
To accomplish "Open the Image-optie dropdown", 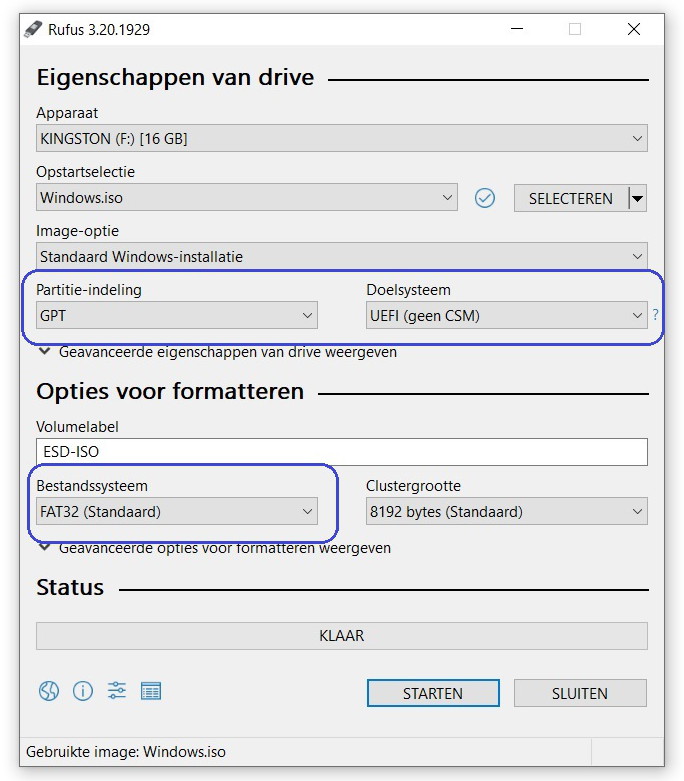I will point(341,257).
